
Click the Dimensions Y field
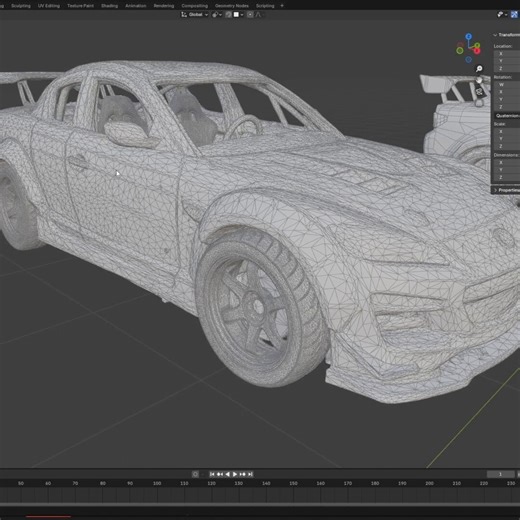(x=507, y=170)
